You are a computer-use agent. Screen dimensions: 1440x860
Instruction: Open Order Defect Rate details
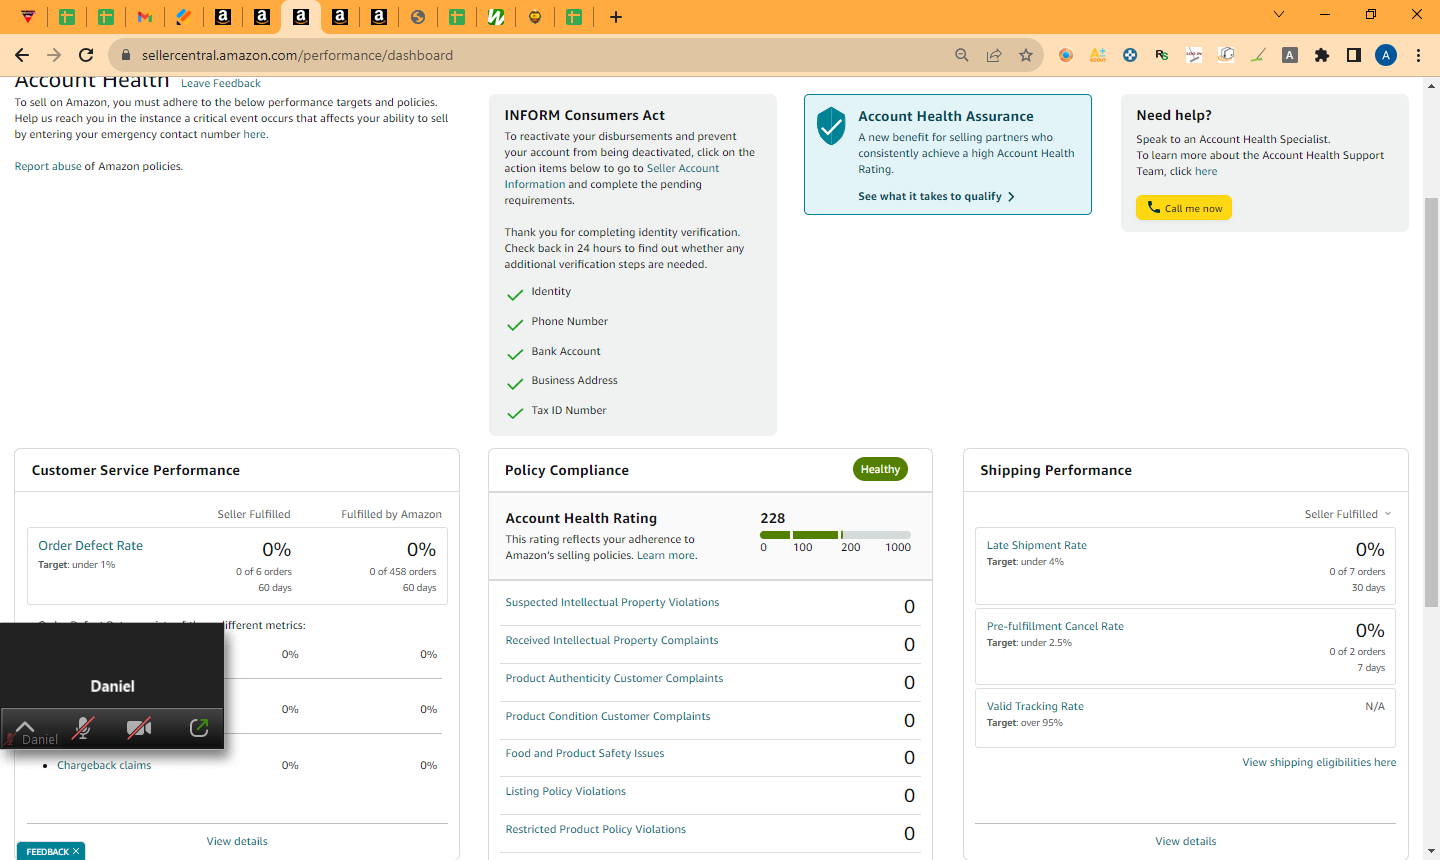pos(90,545)
